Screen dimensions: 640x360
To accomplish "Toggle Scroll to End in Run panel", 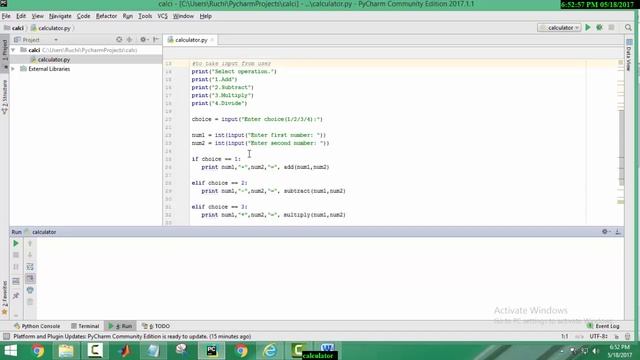I will [30, 279].
